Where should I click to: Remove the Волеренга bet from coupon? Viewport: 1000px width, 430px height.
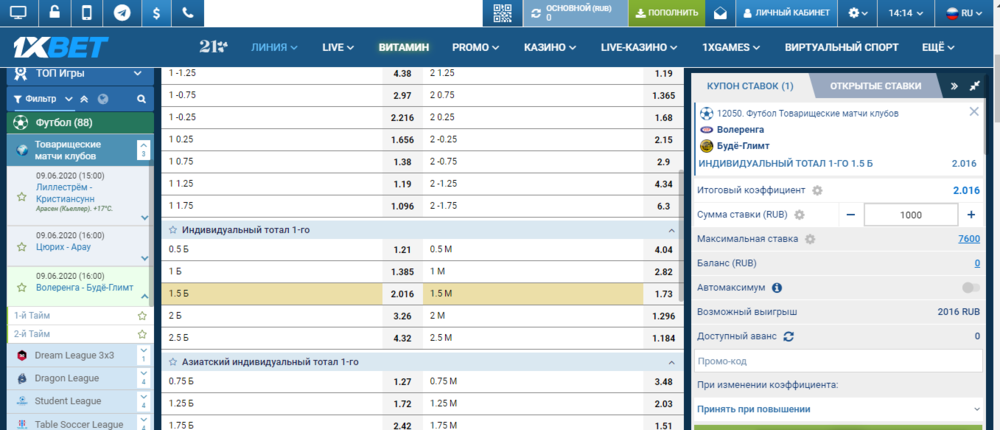coord(974,112)
